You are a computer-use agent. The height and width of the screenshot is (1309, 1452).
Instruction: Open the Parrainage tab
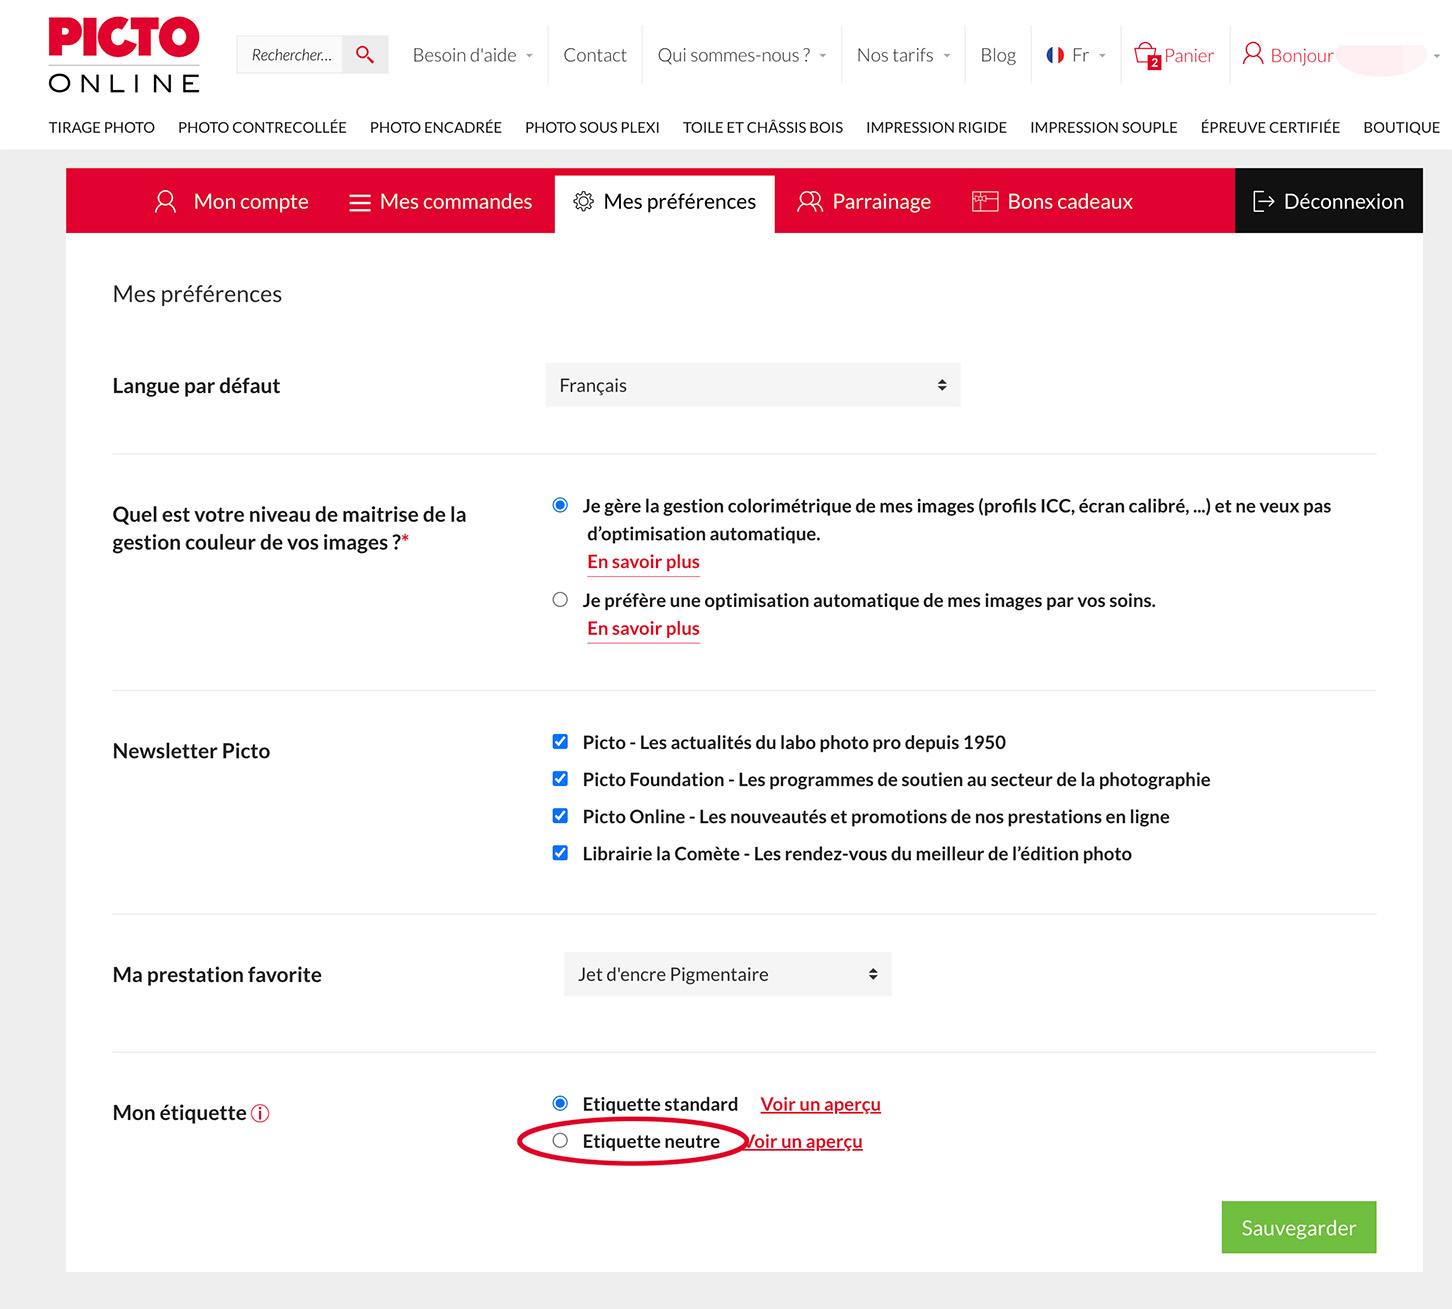coord(864,202)
